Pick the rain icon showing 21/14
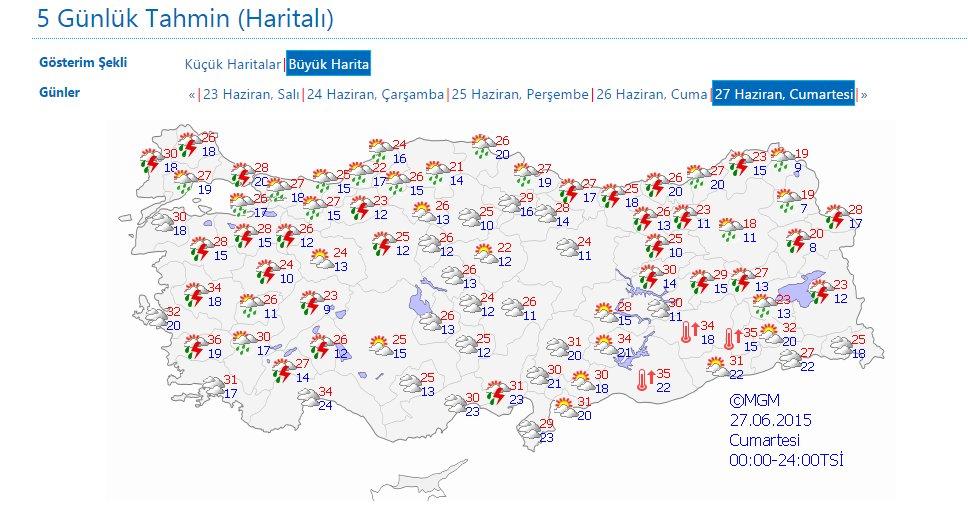 [x=437, y=173]
